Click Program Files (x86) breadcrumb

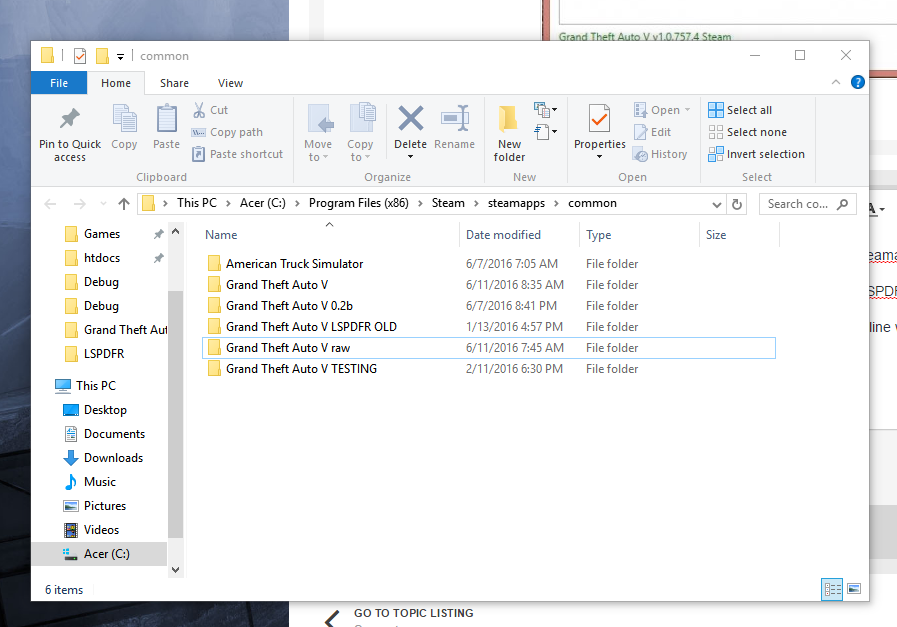pyautogui.click(x=359, y=203)
